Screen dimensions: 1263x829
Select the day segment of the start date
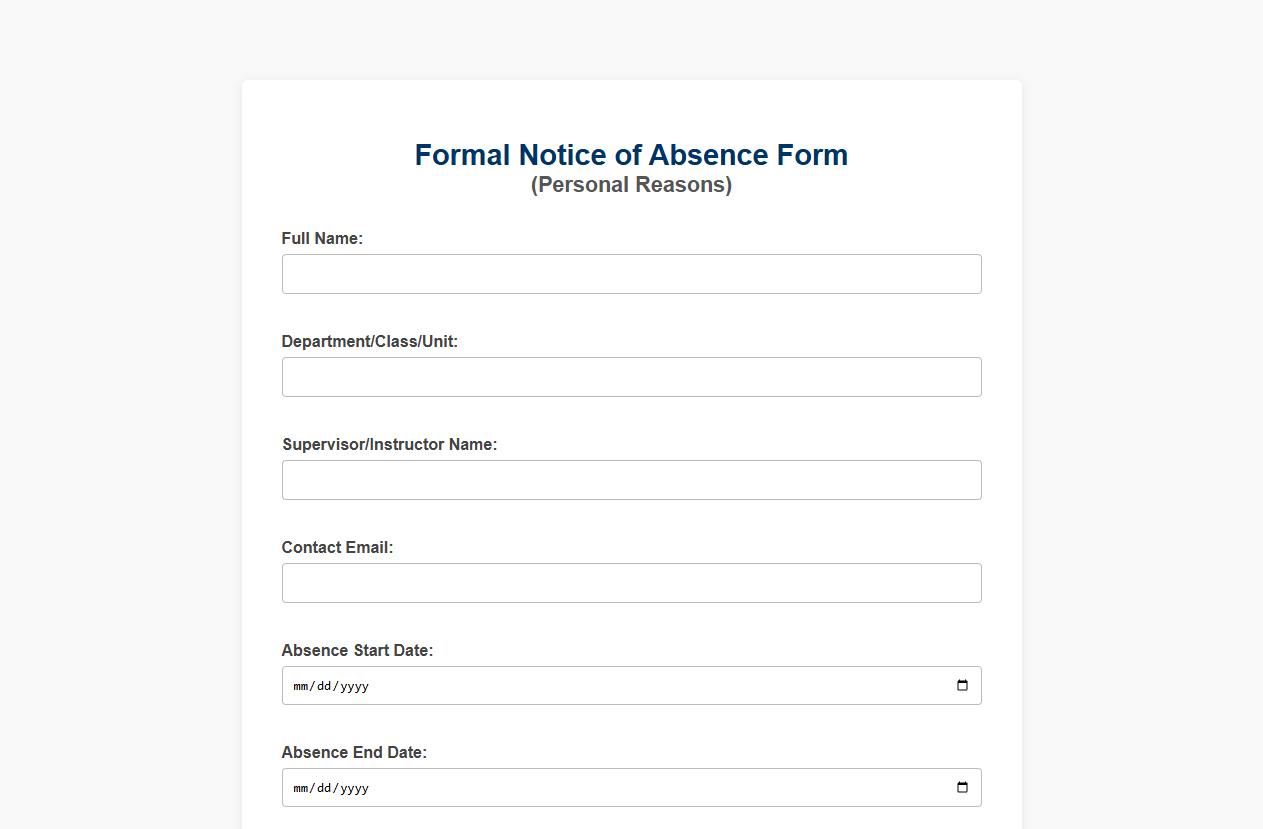[325, 686]
